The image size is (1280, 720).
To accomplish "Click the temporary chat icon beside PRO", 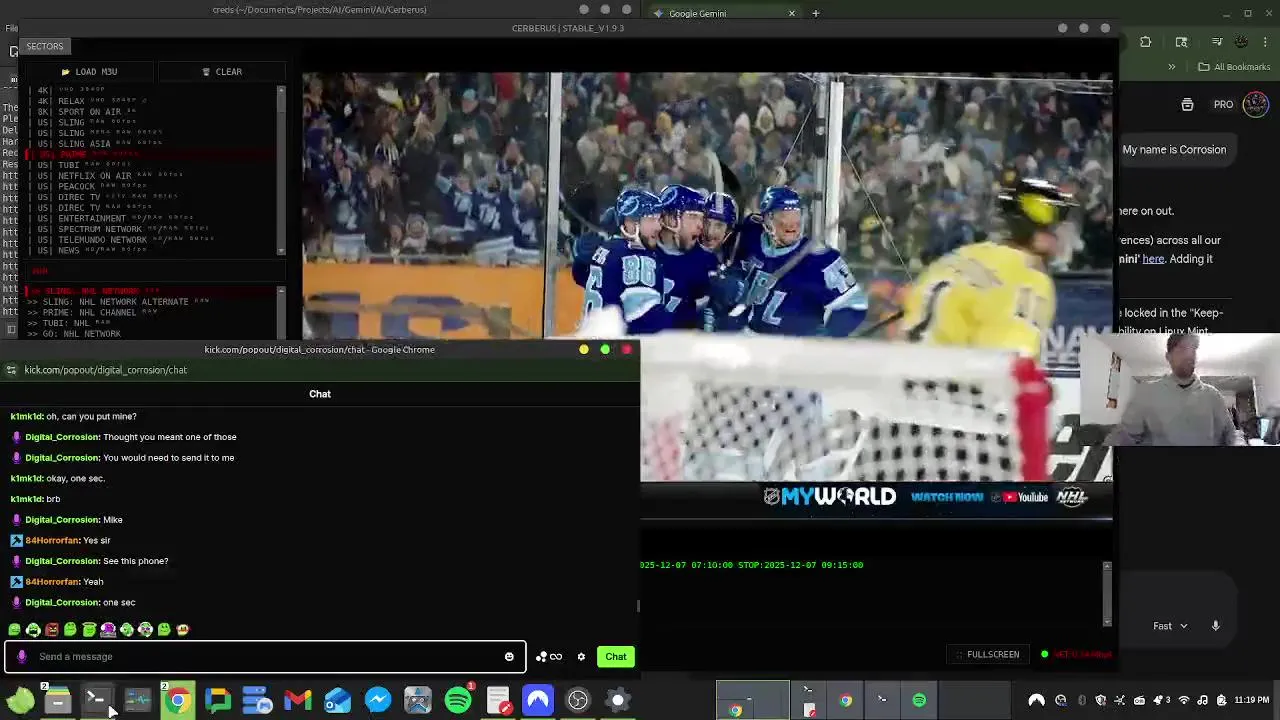I will [1187, 104].
